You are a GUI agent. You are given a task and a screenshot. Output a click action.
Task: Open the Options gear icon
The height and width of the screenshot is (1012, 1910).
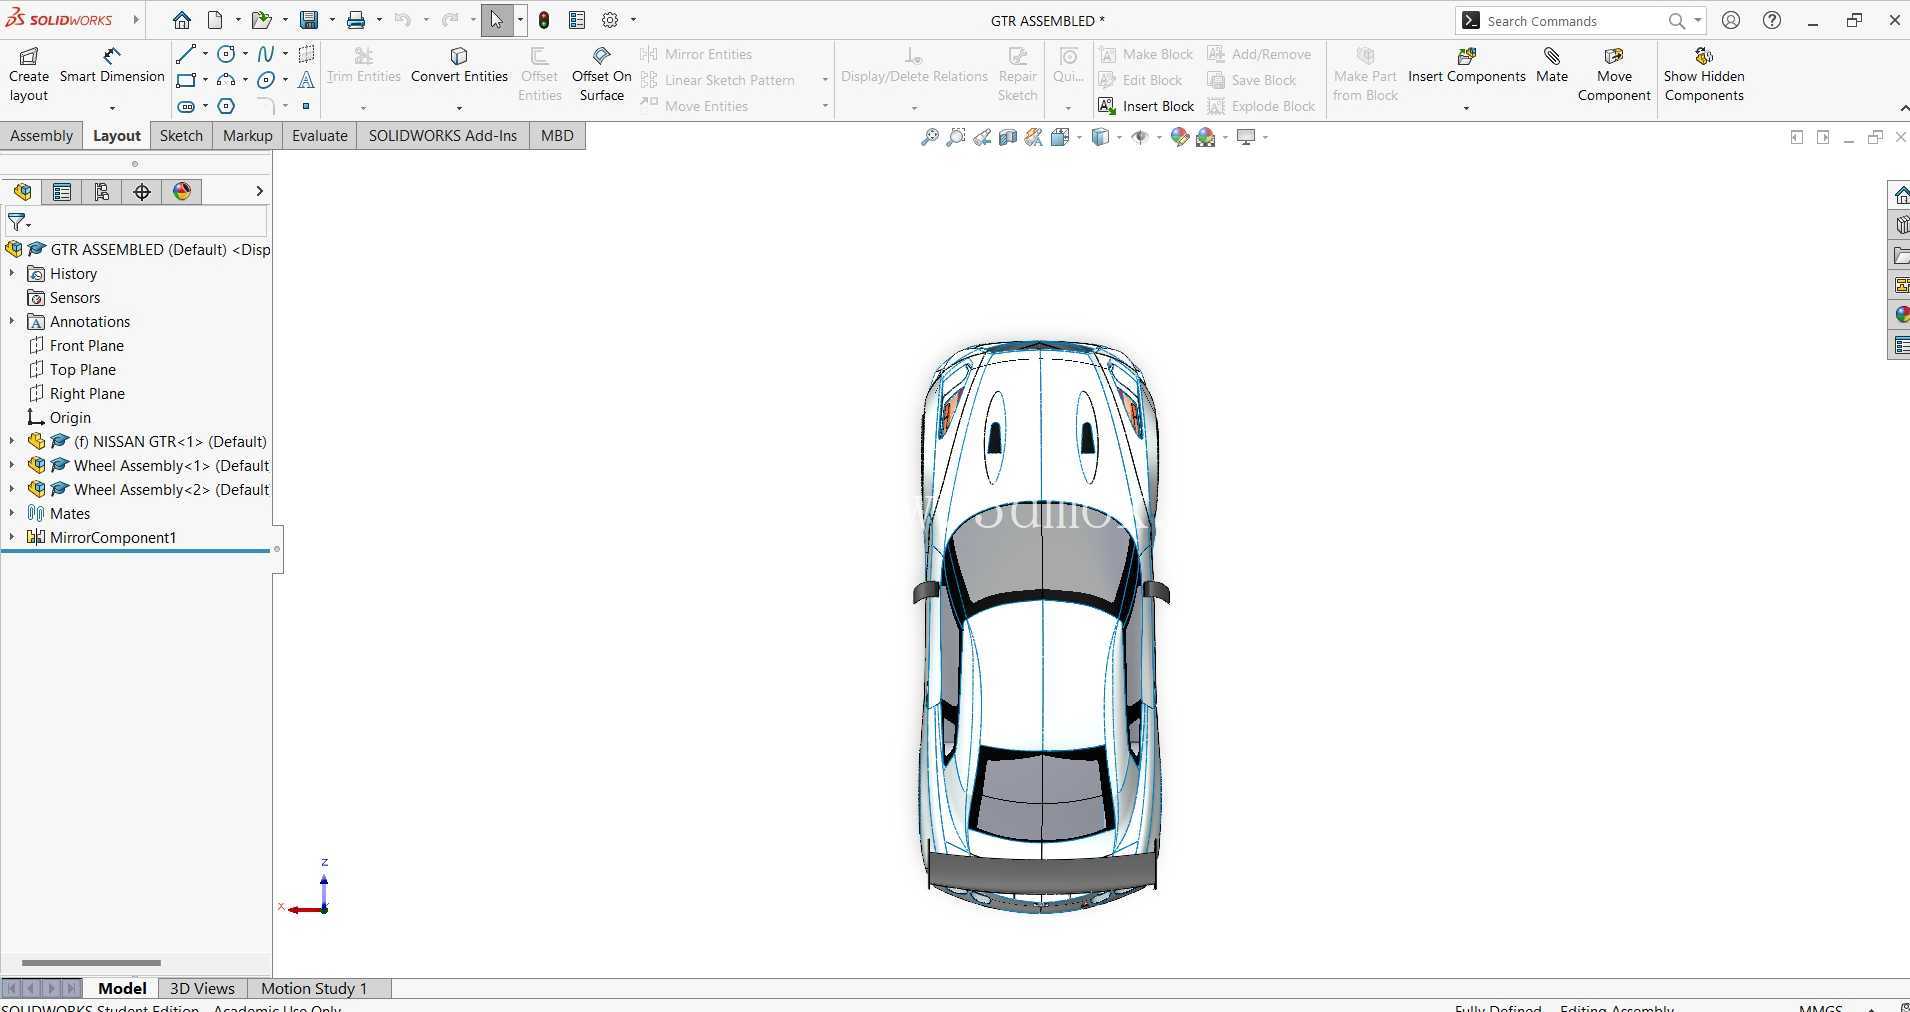pyautogui.click(x=610, y=20)
